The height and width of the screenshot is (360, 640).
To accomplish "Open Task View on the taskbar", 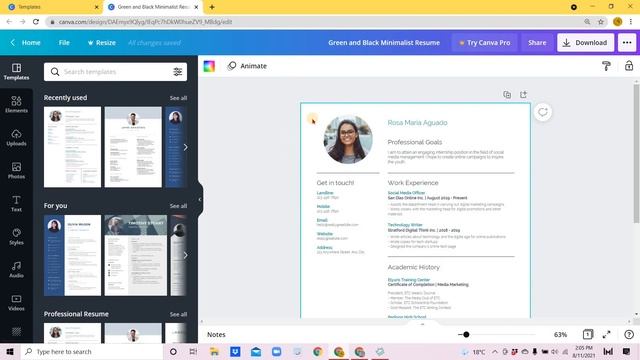I will tap(193, 351).
